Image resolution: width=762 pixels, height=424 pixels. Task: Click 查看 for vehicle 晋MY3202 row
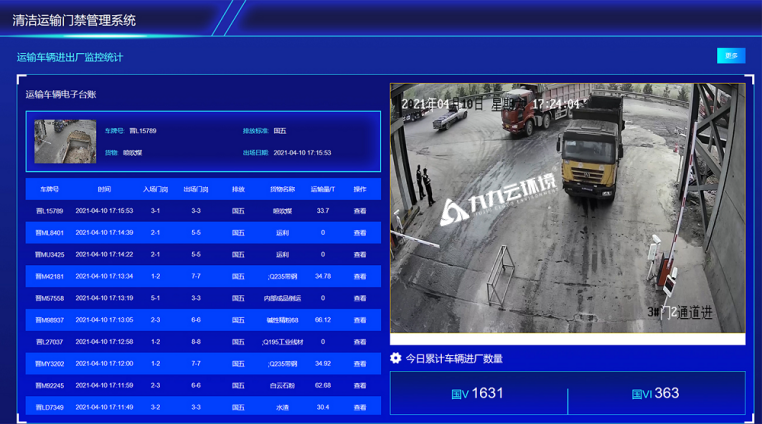coord(360,364)
